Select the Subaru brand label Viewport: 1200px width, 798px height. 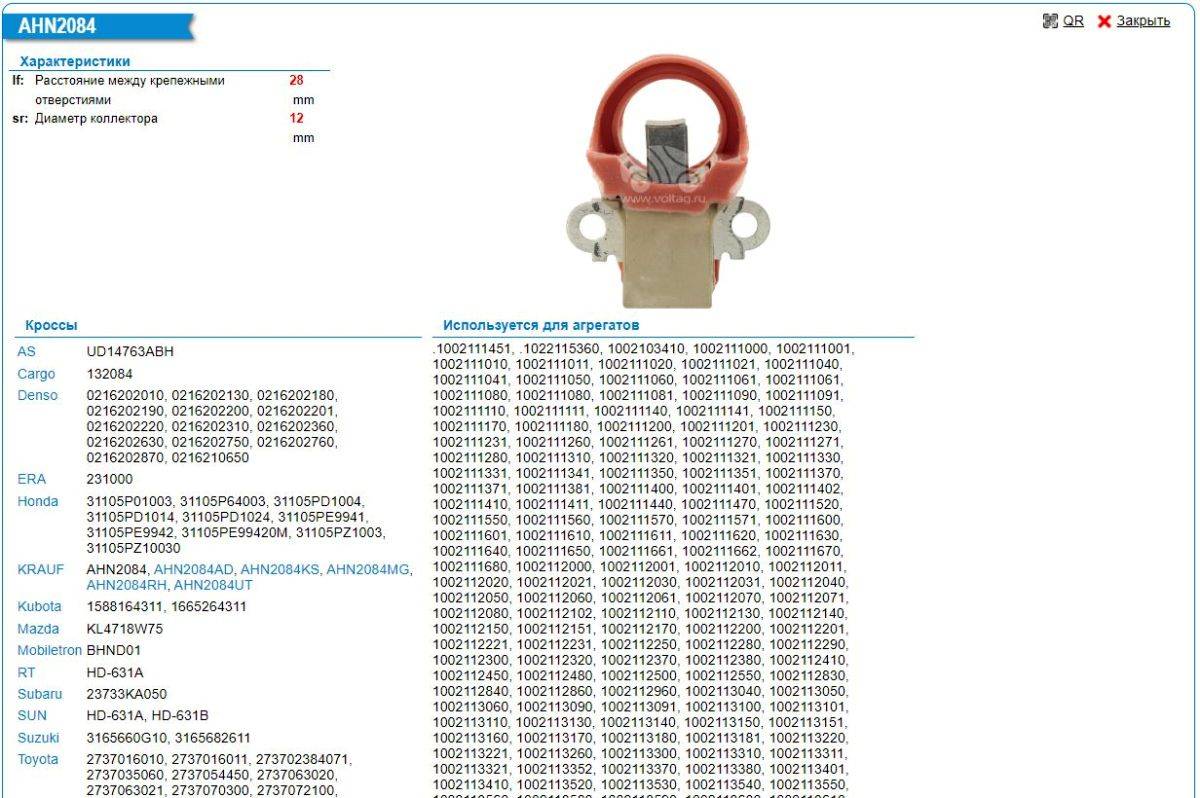[x=40, y=694]
